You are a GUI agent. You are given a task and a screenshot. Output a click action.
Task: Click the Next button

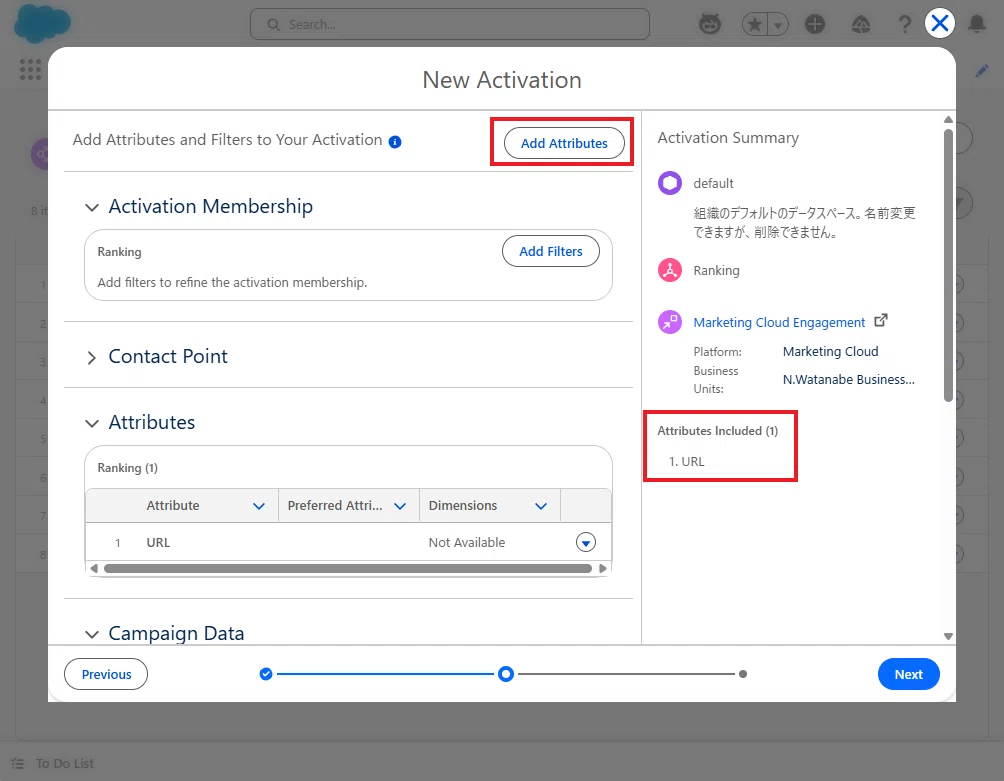coord(908,674)
